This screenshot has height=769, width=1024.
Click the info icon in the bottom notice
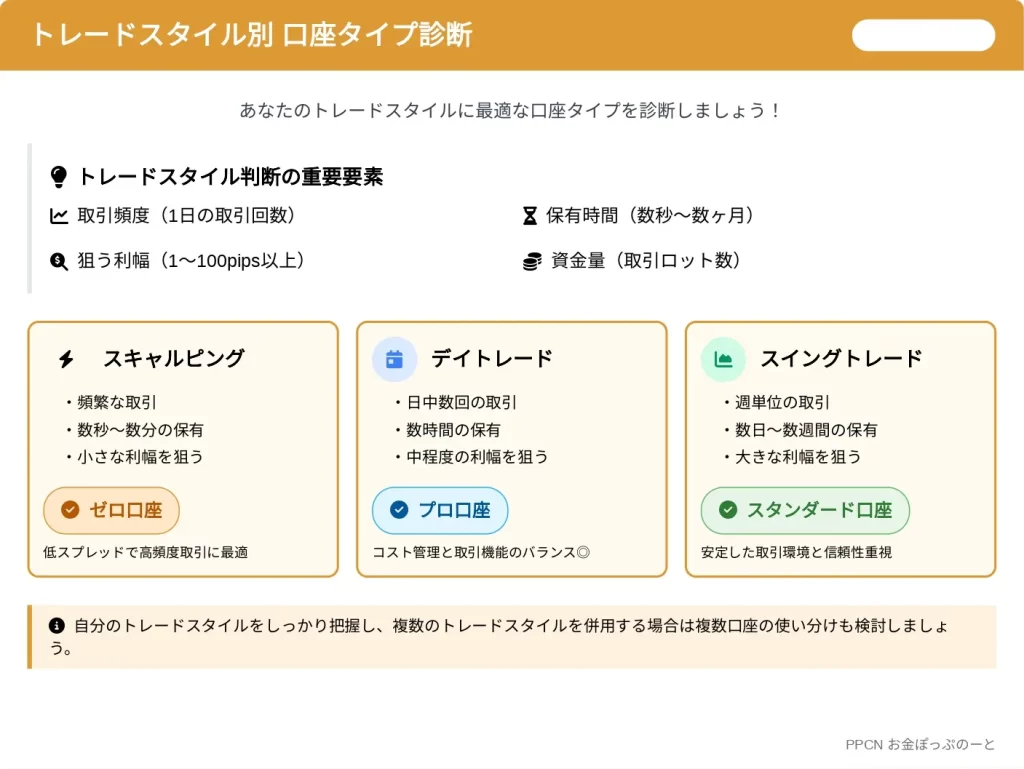57,625
